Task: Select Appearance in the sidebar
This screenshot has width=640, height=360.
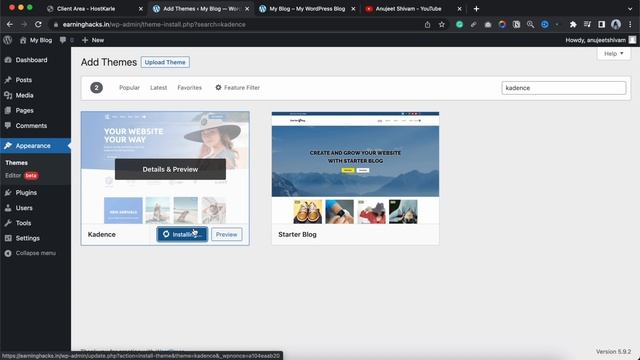Action: 36,146
